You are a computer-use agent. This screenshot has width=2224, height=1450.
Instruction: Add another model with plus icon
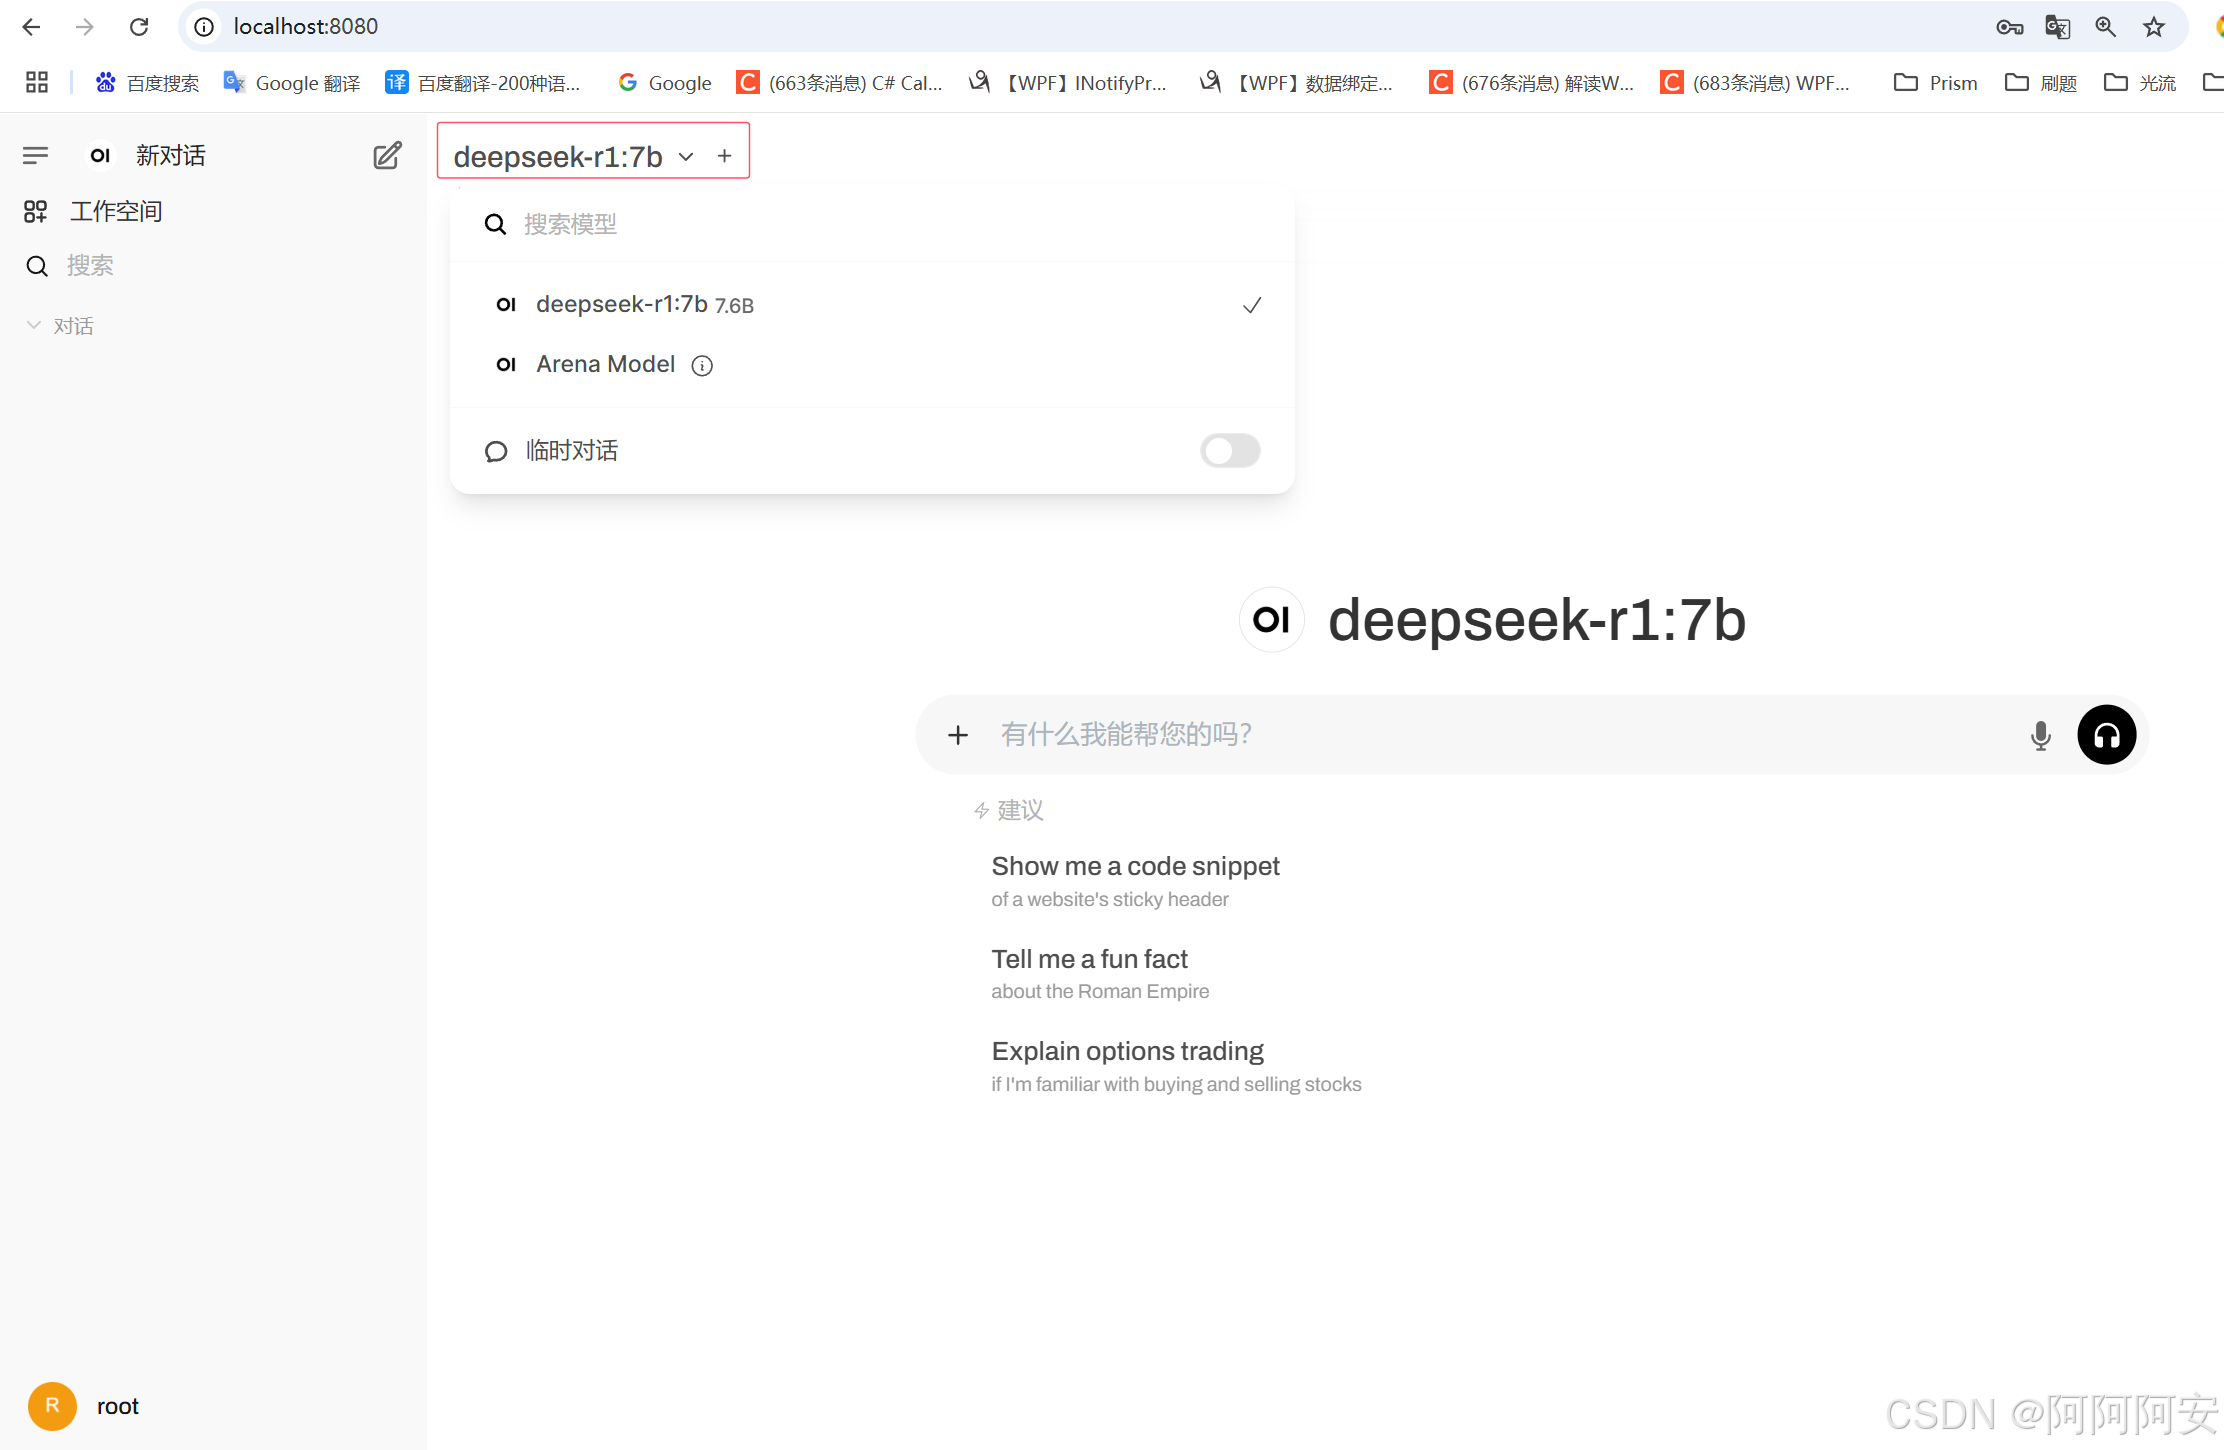click(725, 157)
